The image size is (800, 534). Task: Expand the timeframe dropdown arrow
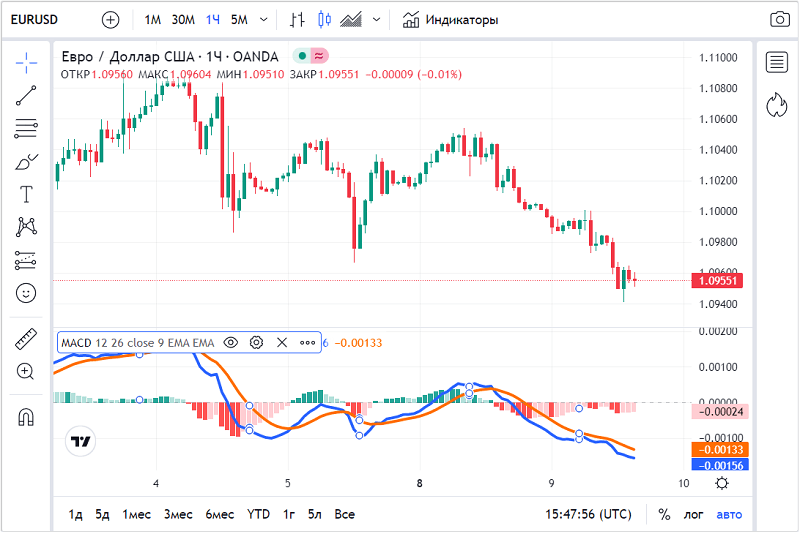click(264, 20)
